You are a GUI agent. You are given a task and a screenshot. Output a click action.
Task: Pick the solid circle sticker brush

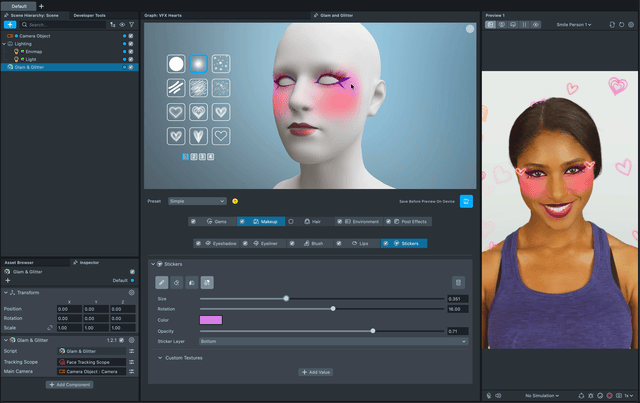coord(176,64)
